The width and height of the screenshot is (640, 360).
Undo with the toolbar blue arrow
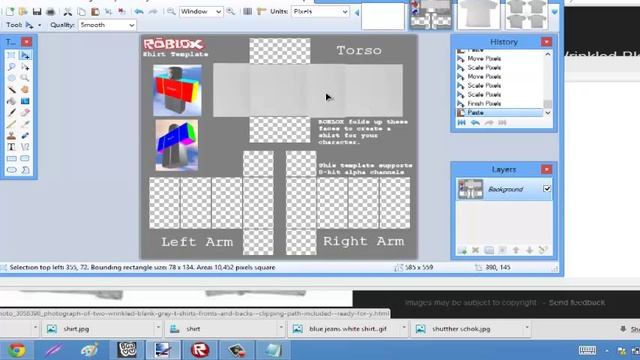point(139,11)
